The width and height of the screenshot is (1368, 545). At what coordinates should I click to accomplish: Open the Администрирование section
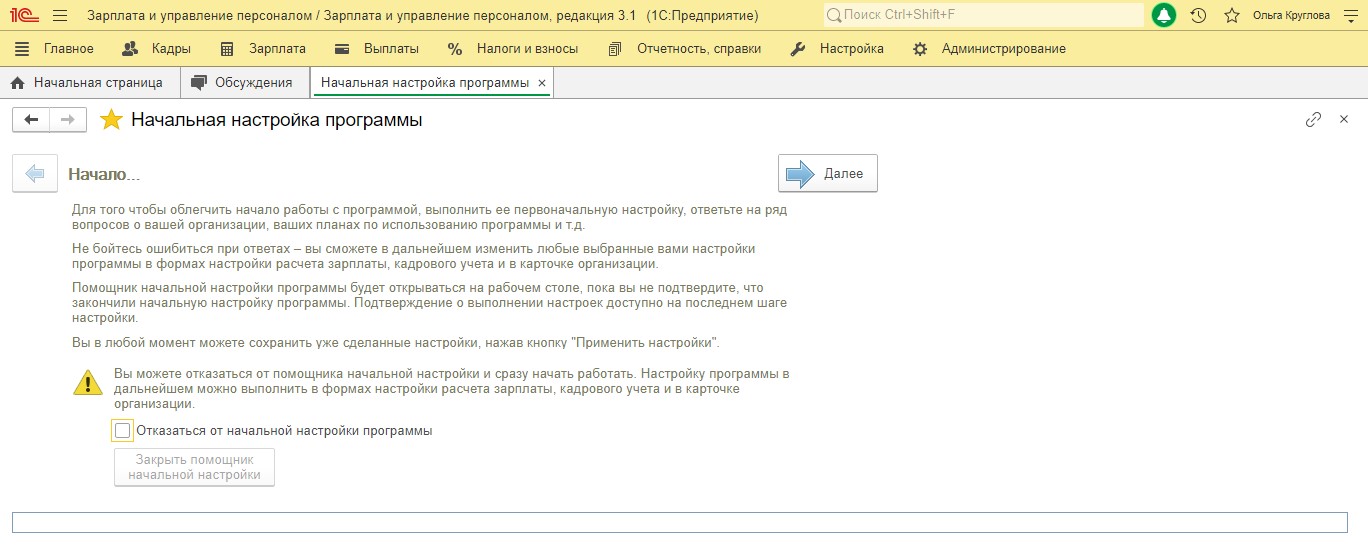click(989, 48)
